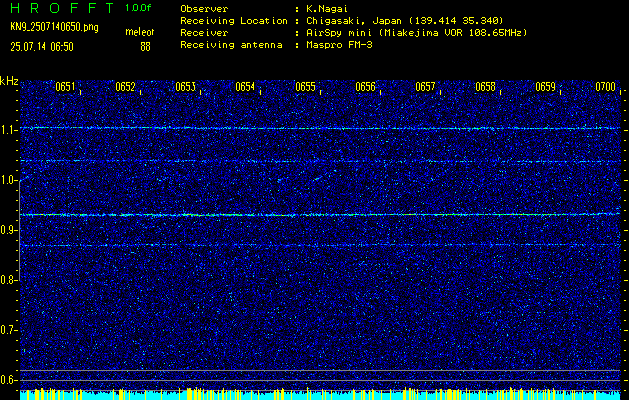Click the kHz axis unit label
Screen dimensions: 629x400
click(x=9, y=81)
